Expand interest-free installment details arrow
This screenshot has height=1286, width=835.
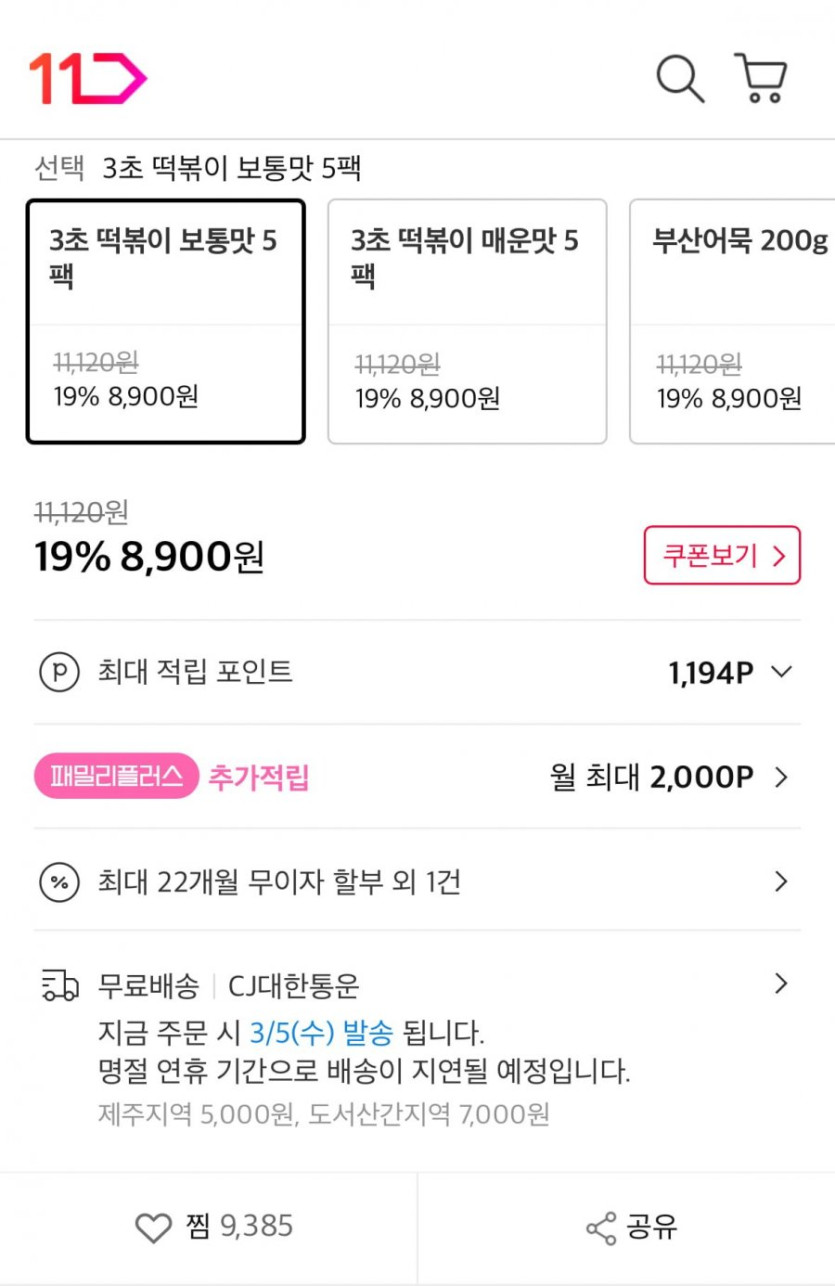click(782, 882)
